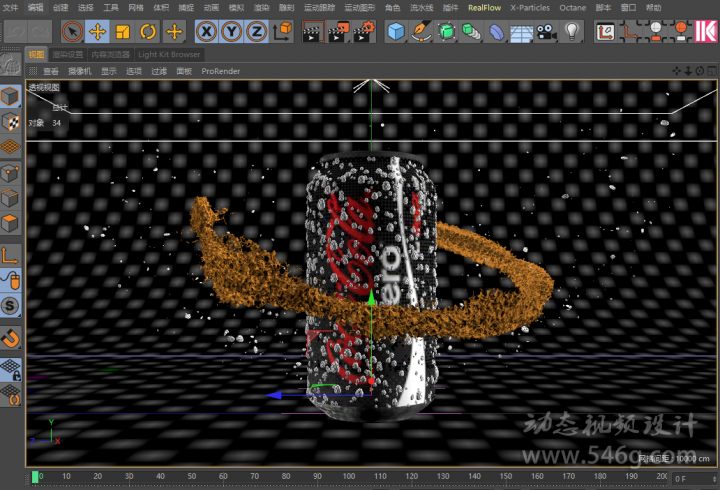720x490 pixels.
Task: Switch to Light Kit Browser tab
Action: coord(169,54)
